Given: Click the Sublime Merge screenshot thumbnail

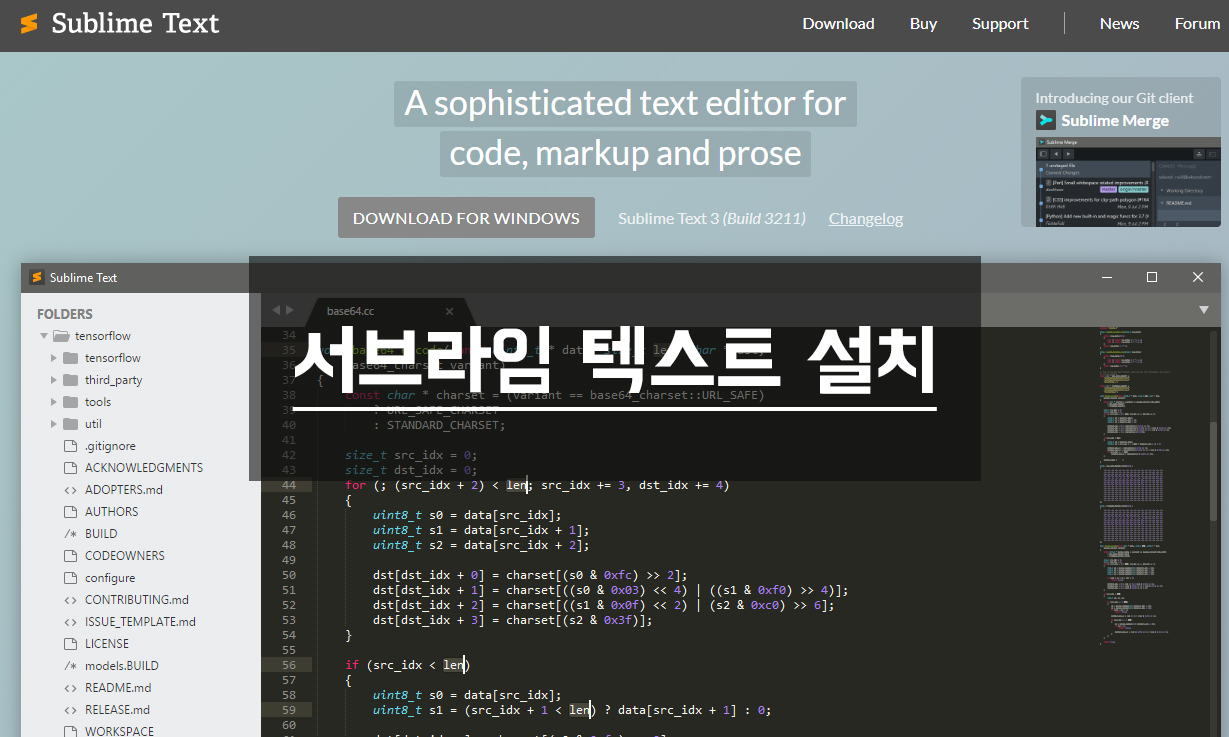Looking at the screenshot, I should pos(1127,182).
